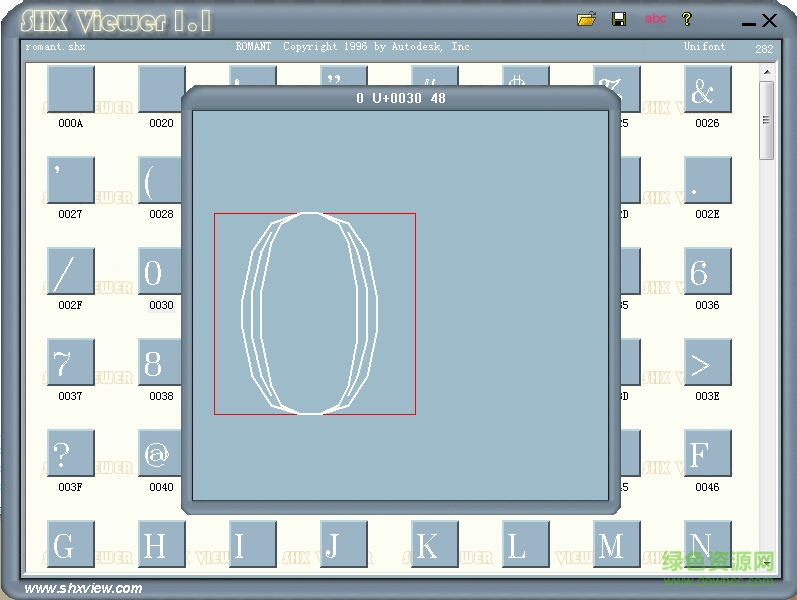Pick the digit 6 glyph tile
The height and width of the screenshot is (600, 797).
pos(707,272)
